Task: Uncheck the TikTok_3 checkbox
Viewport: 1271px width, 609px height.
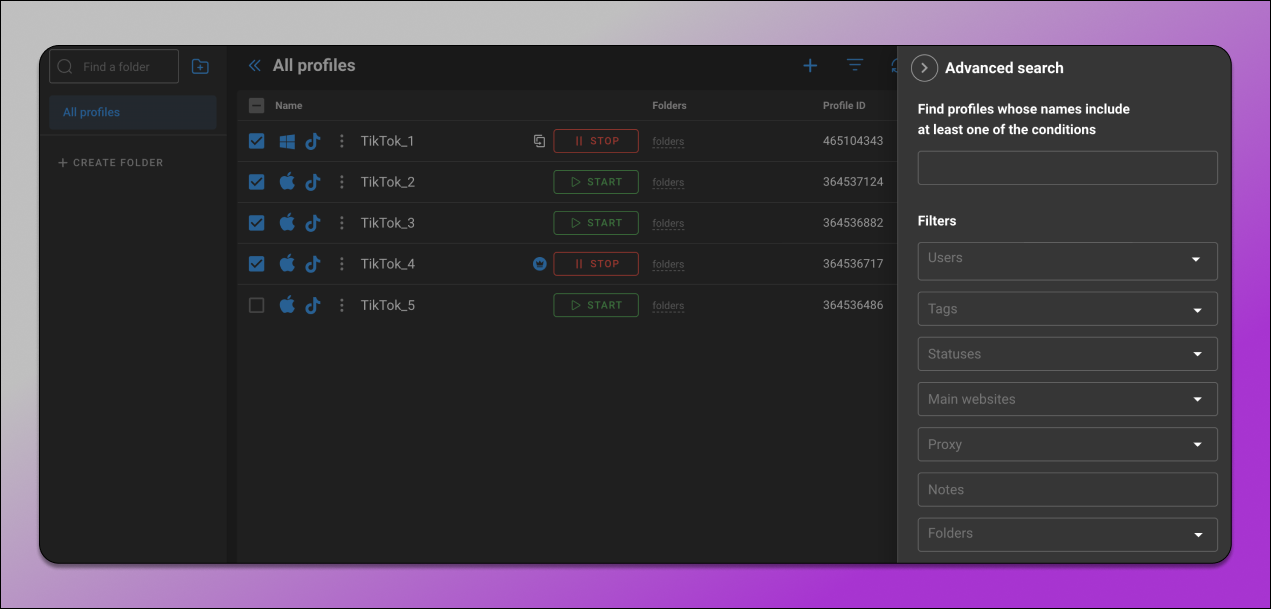Action: pos(256,223)
